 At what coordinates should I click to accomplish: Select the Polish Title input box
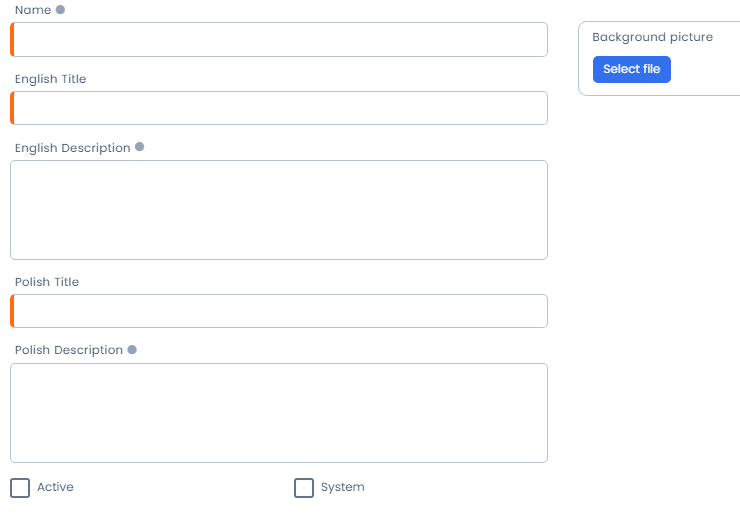280,311
